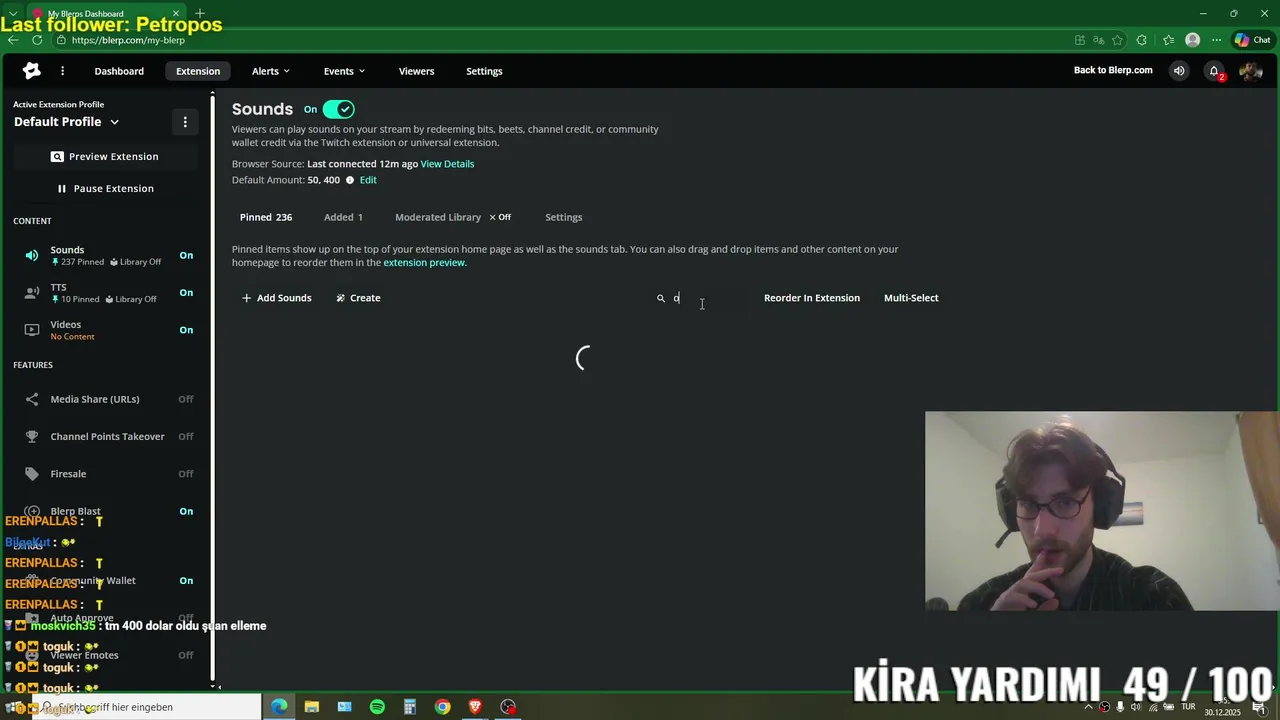The height and width of the screenshot is (720, 1280).
Task: Toggle Sounds On status in sidebar
Action: coord(186,255)
